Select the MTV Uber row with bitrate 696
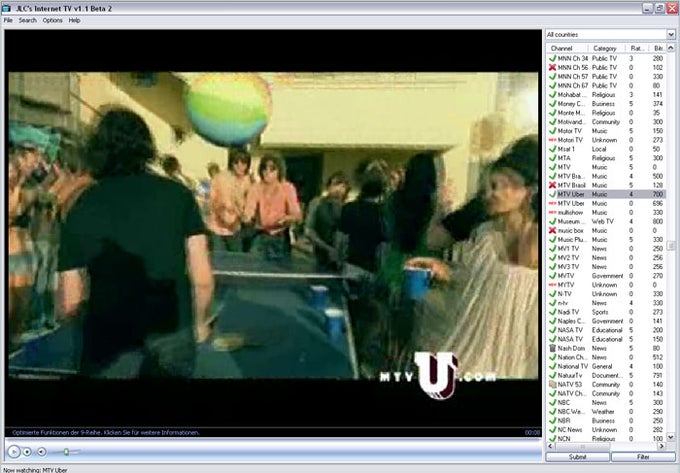Image resolution: width=680 pixels, height=473 pixels. 606,203
